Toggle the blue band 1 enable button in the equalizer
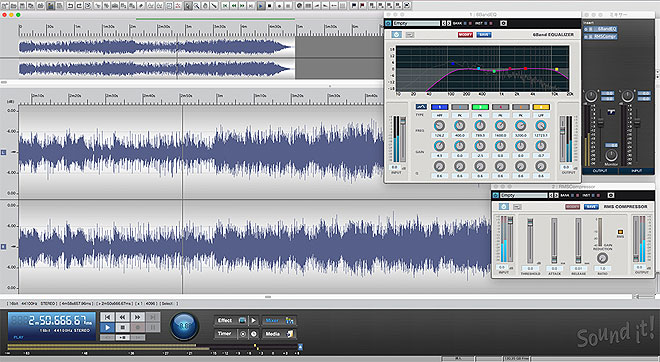This screenshot has width=660, height=362. point(439,107)
